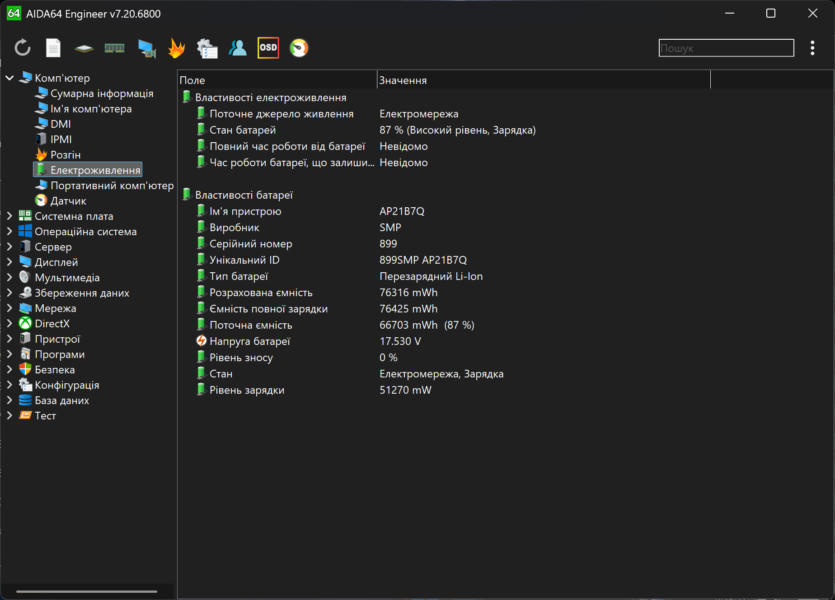835x600 pixels.
Task: Open the user account toolbar icon
Action: [238, 48]
